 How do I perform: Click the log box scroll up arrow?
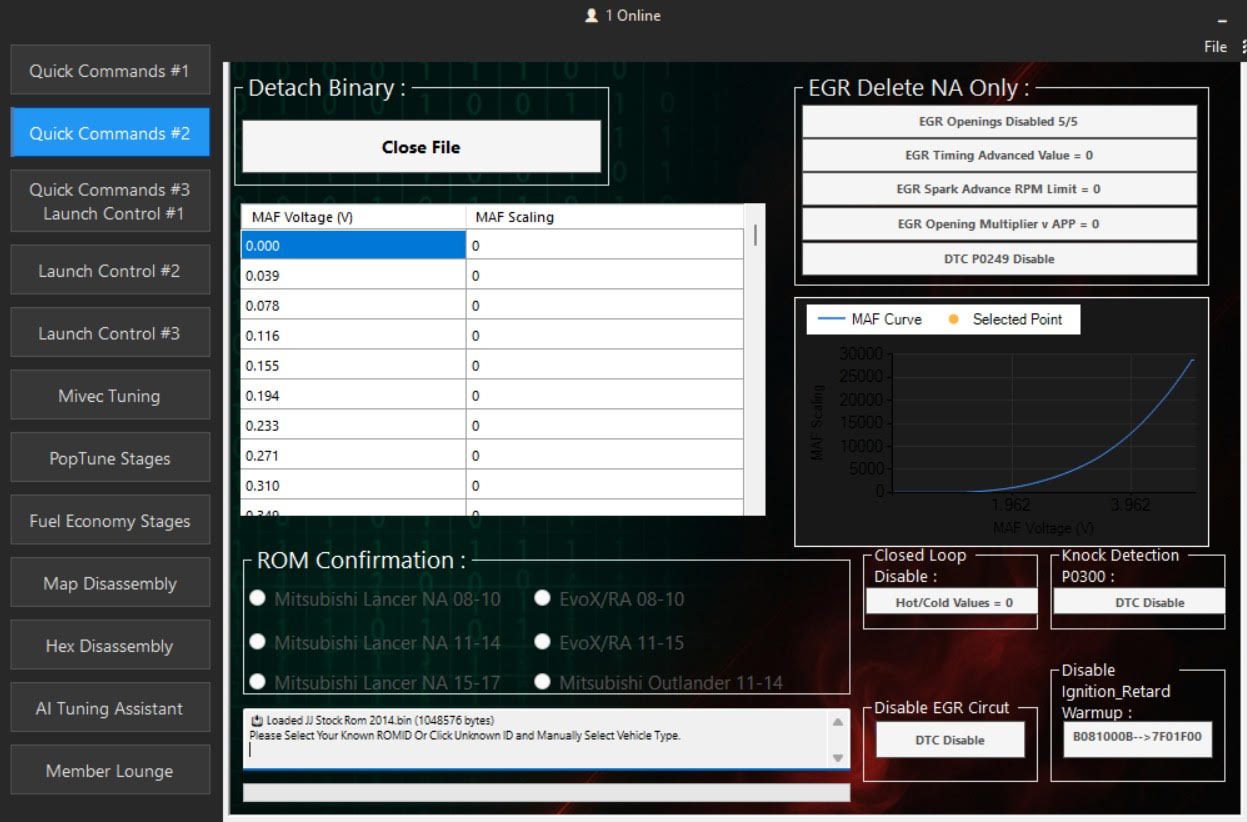pyautogui.click(x=838, y=722)
